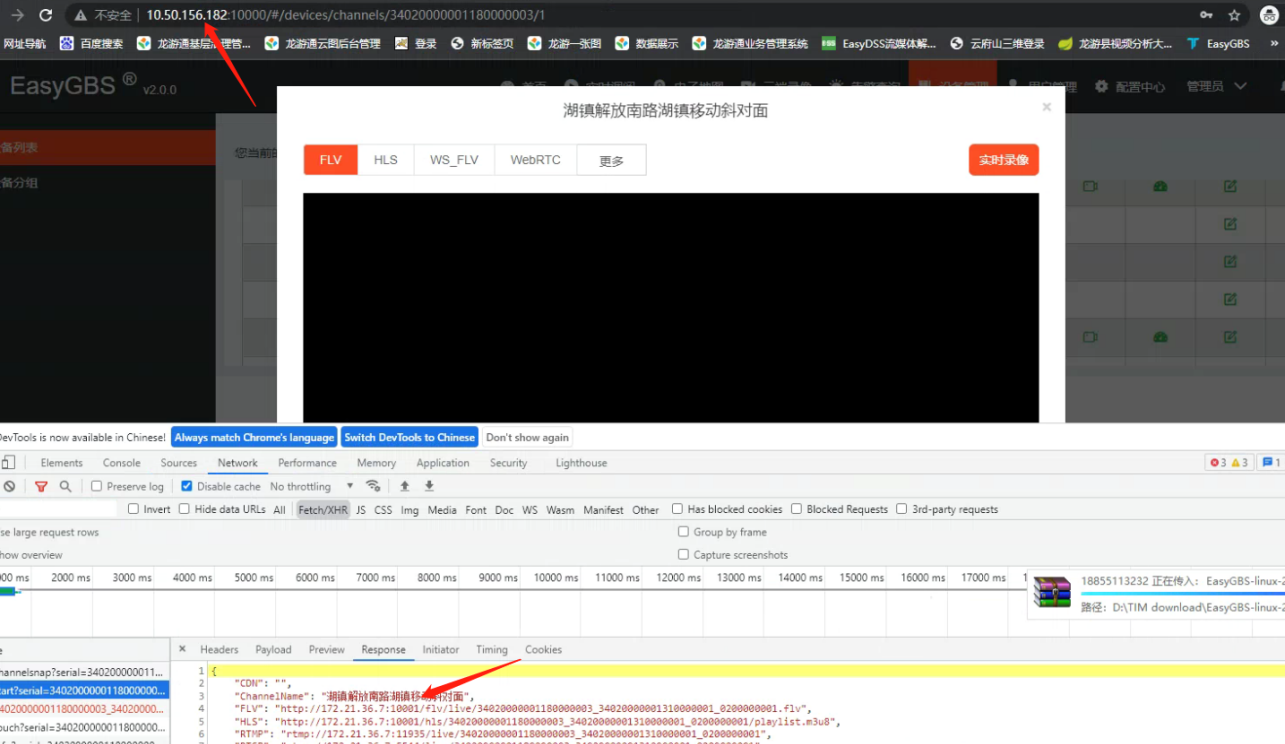Open the browser profile avatar icon
1285x744 pixels.
[1268, 15]
